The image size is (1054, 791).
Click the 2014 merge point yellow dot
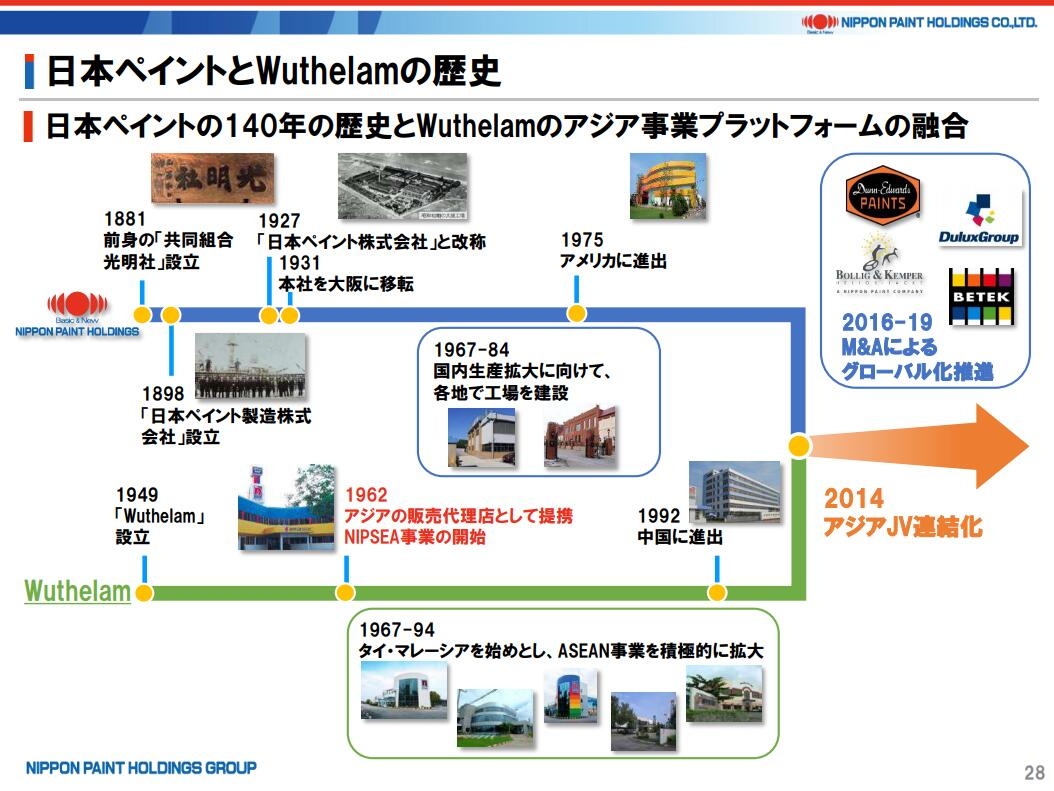coord(799,446)
